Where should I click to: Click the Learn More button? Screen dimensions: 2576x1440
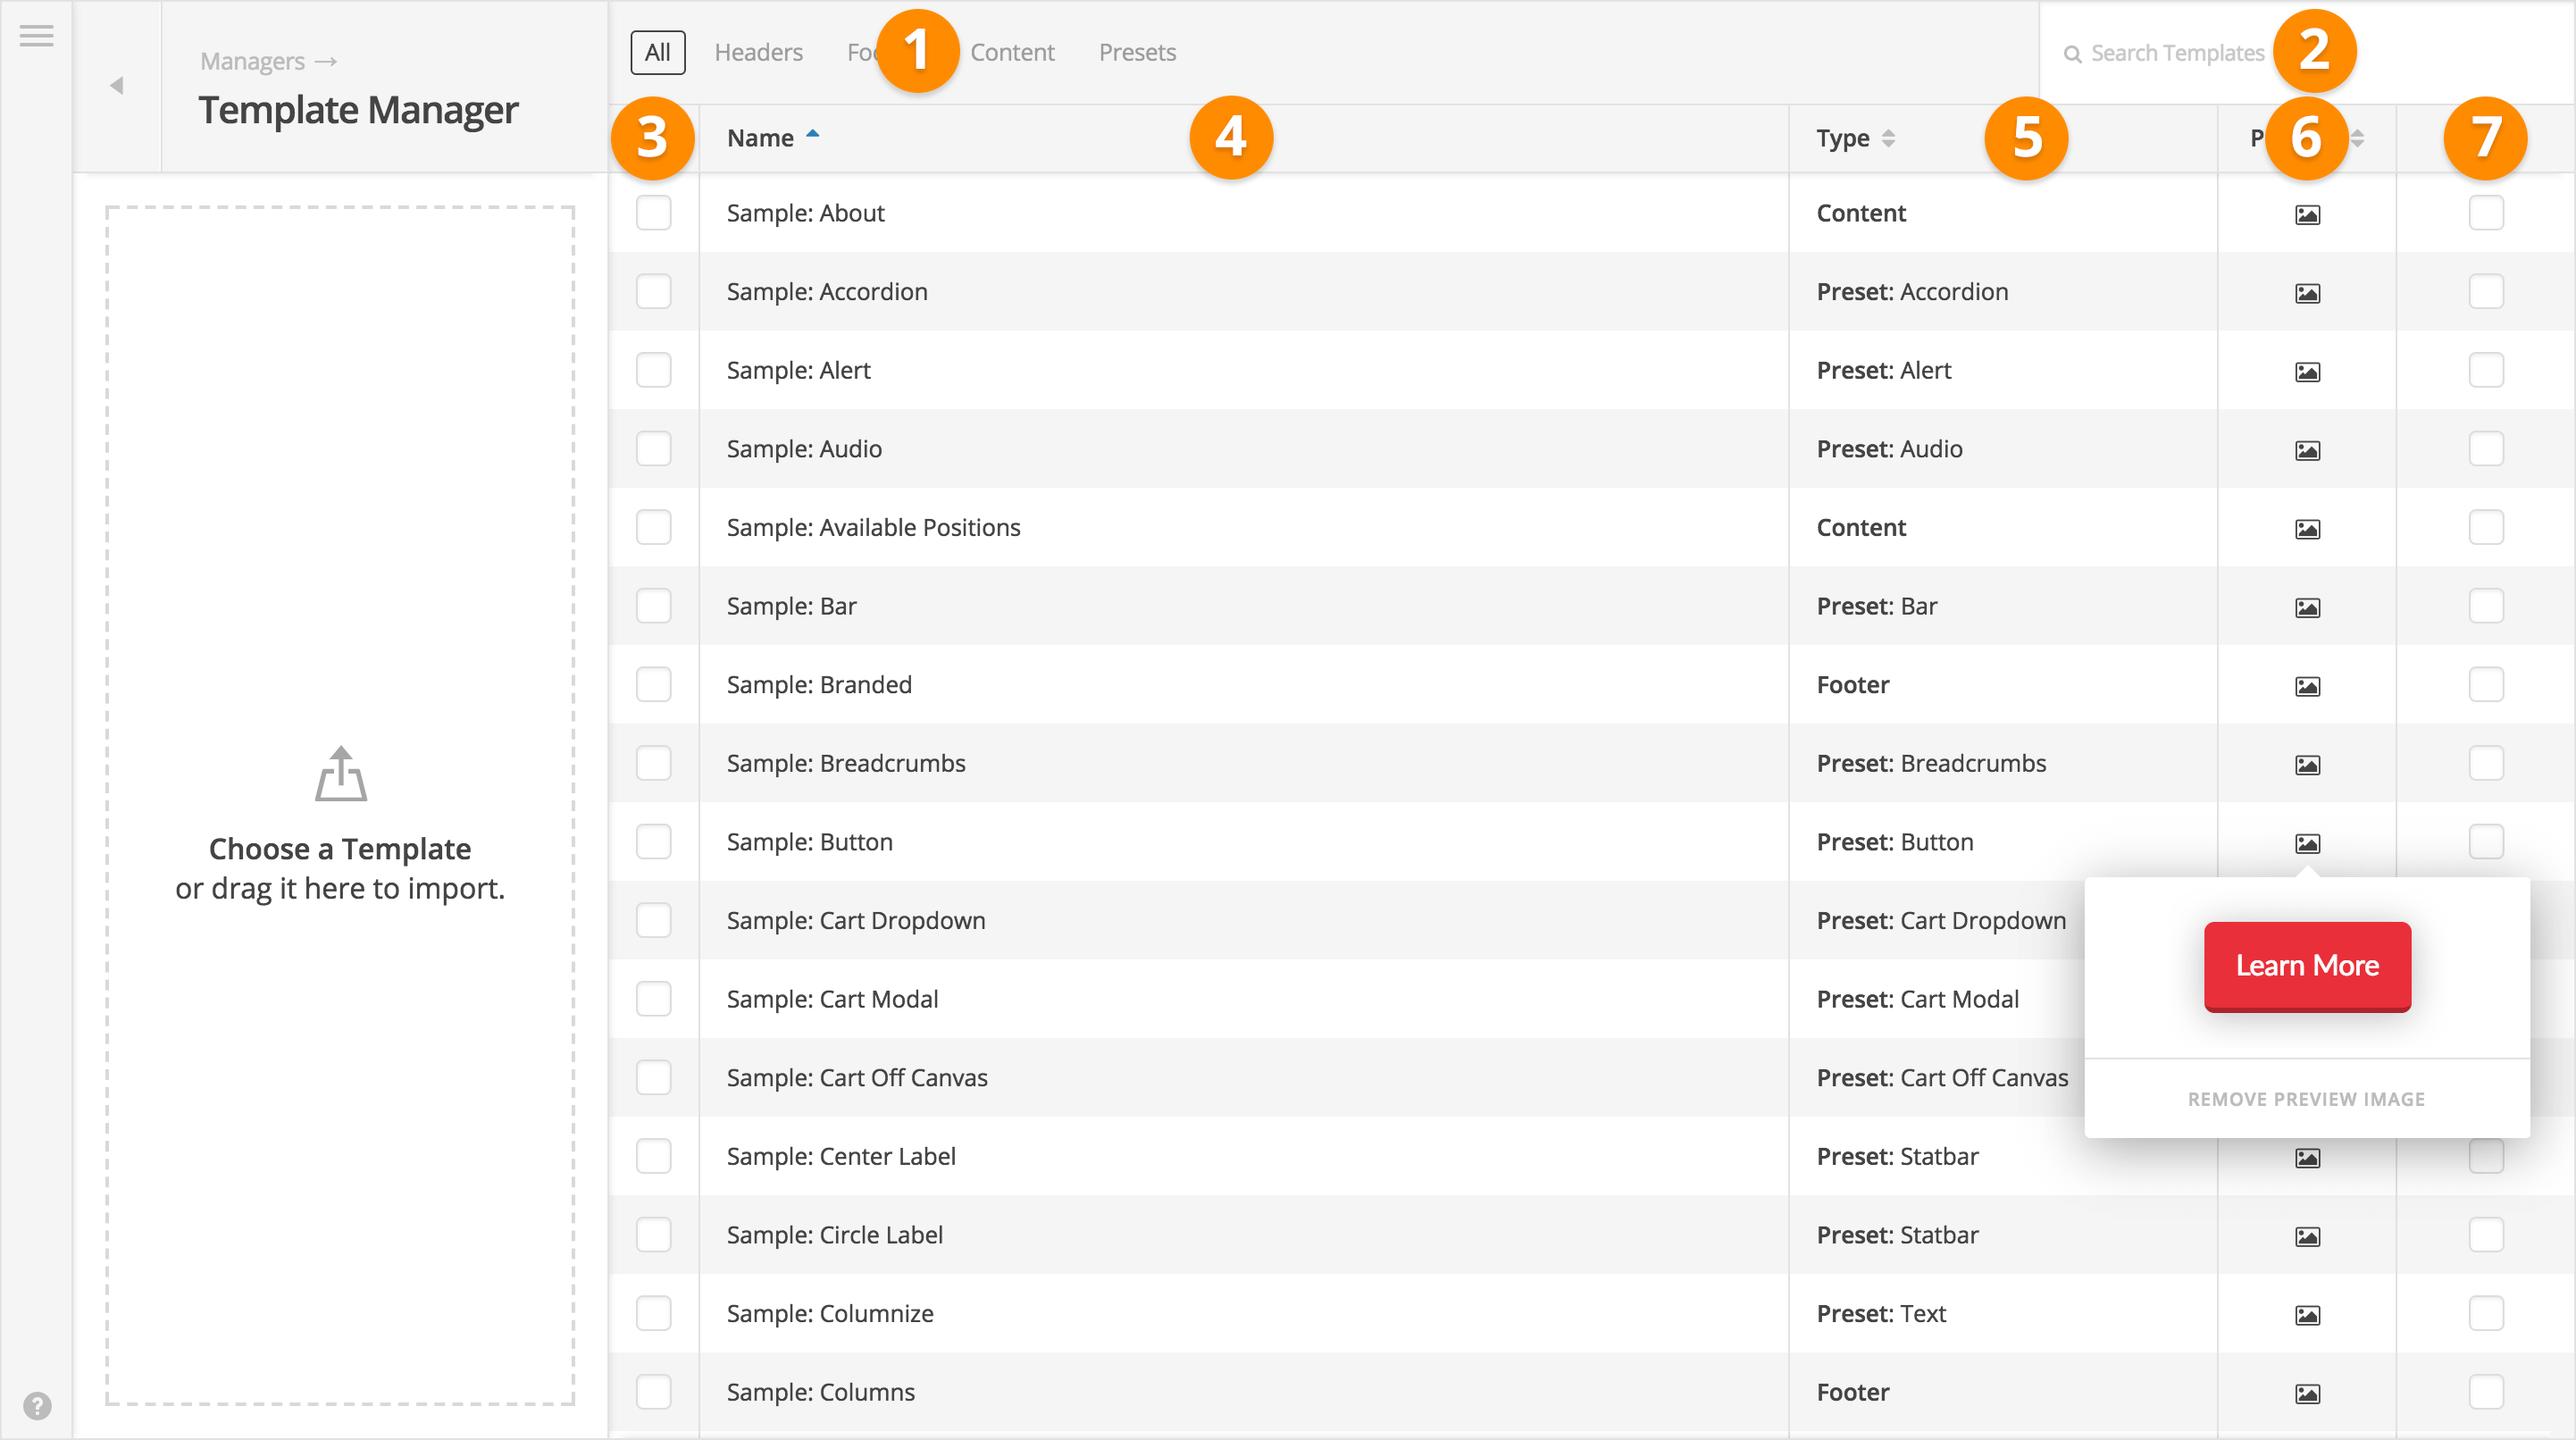click(x=2307, y=964)
